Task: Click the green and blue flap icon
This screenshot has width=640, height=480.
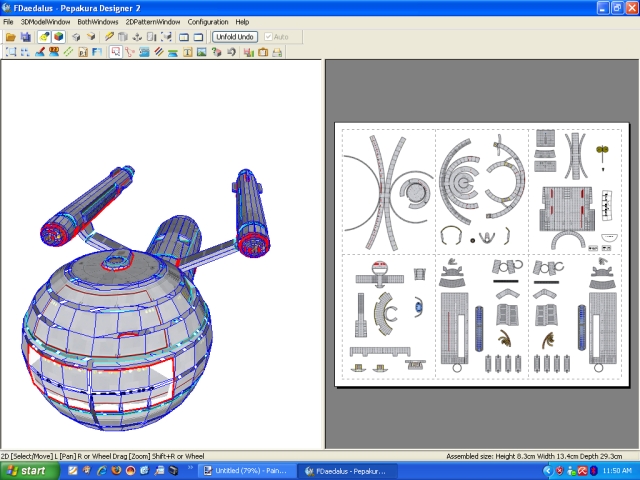Action: (x=173, y=52)
